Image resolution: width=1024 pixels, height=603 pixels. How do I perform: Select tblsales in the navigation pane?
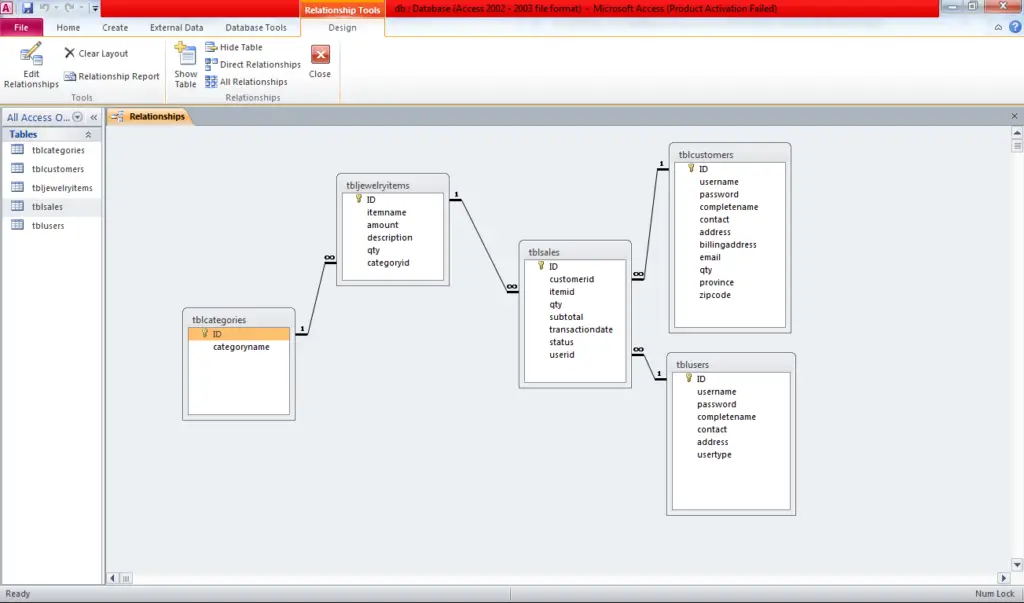47,207
